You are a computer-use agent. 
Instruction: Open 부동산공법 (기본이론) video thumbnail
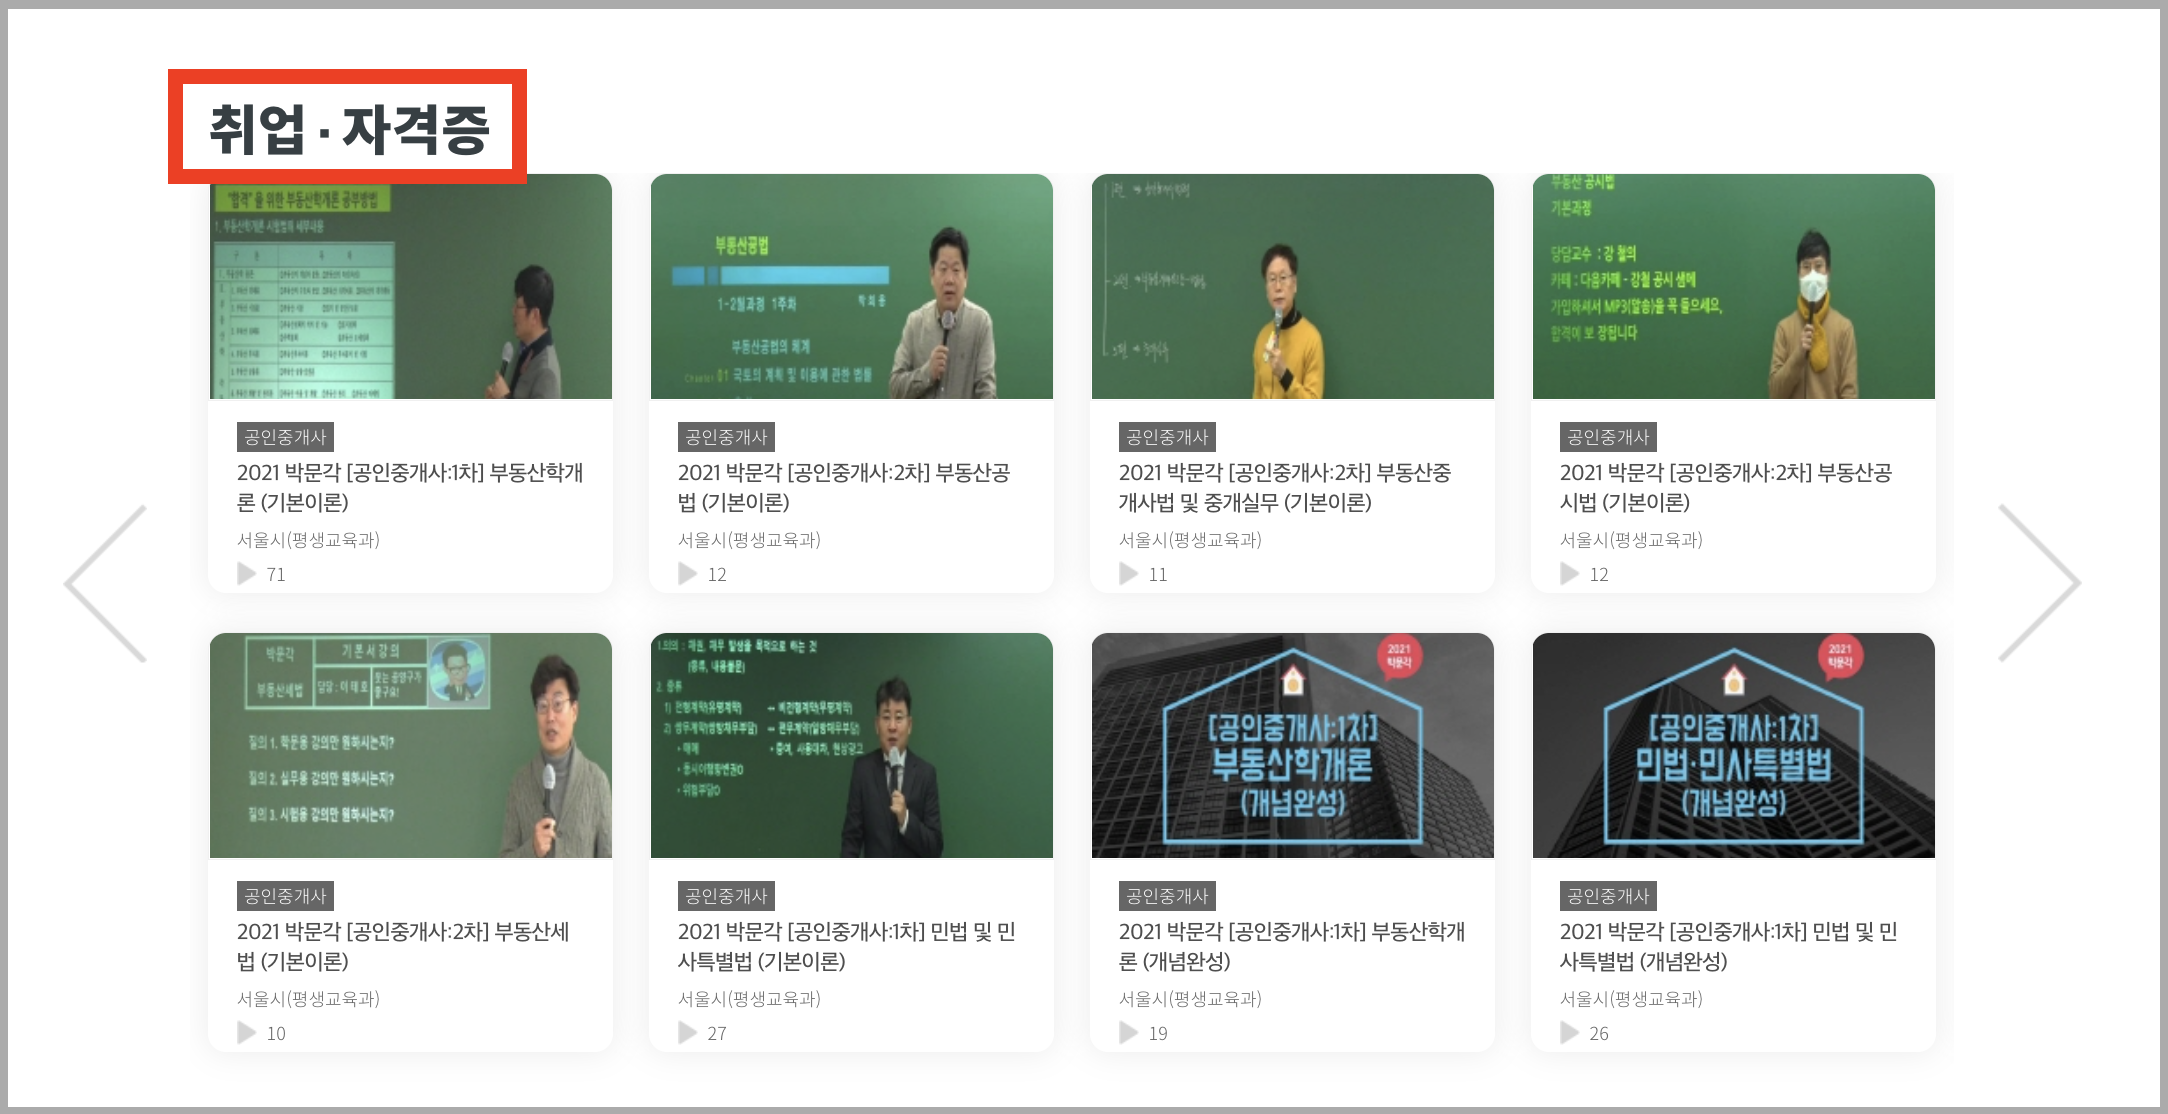(851, 287)
